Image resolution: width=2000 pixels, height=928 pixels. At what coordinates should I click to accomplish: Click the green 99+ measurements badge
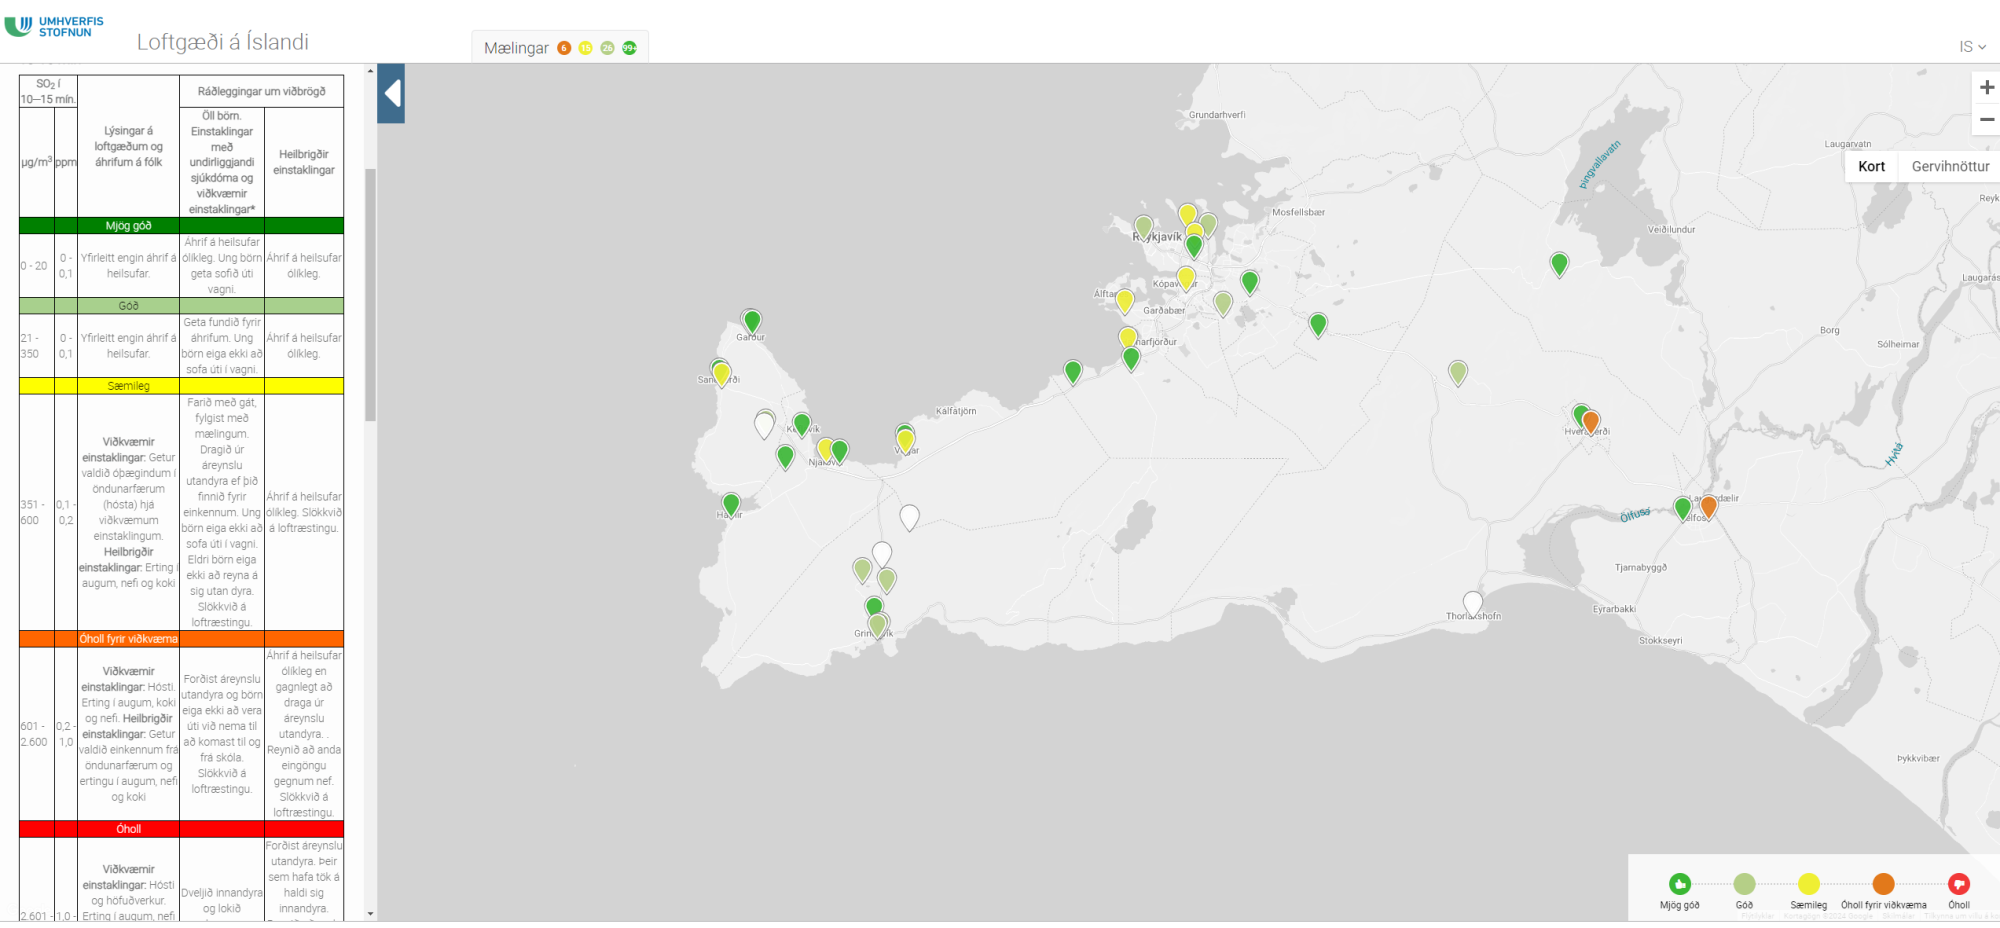pyautogui.click(x=629, y=48)
